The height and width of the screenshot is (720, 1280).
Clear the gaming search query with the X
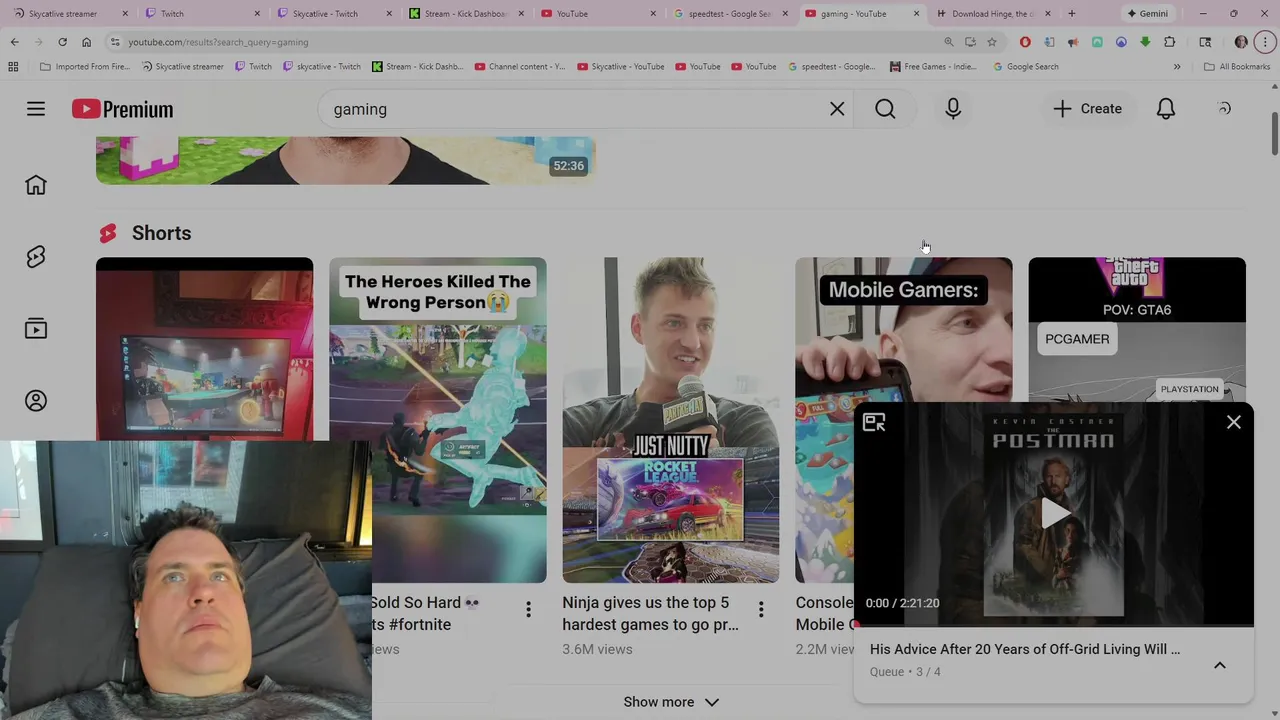pyautogui.click(x=837, y=109)
